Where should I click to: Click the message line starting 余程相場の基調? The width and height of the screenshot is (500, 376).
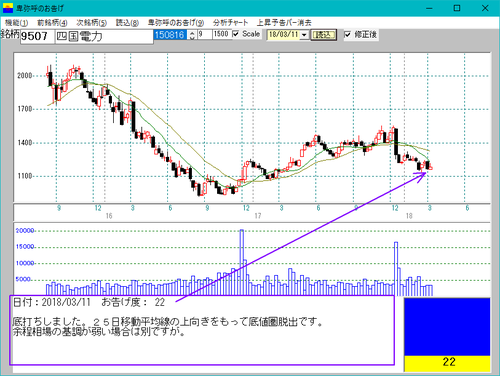99,332
